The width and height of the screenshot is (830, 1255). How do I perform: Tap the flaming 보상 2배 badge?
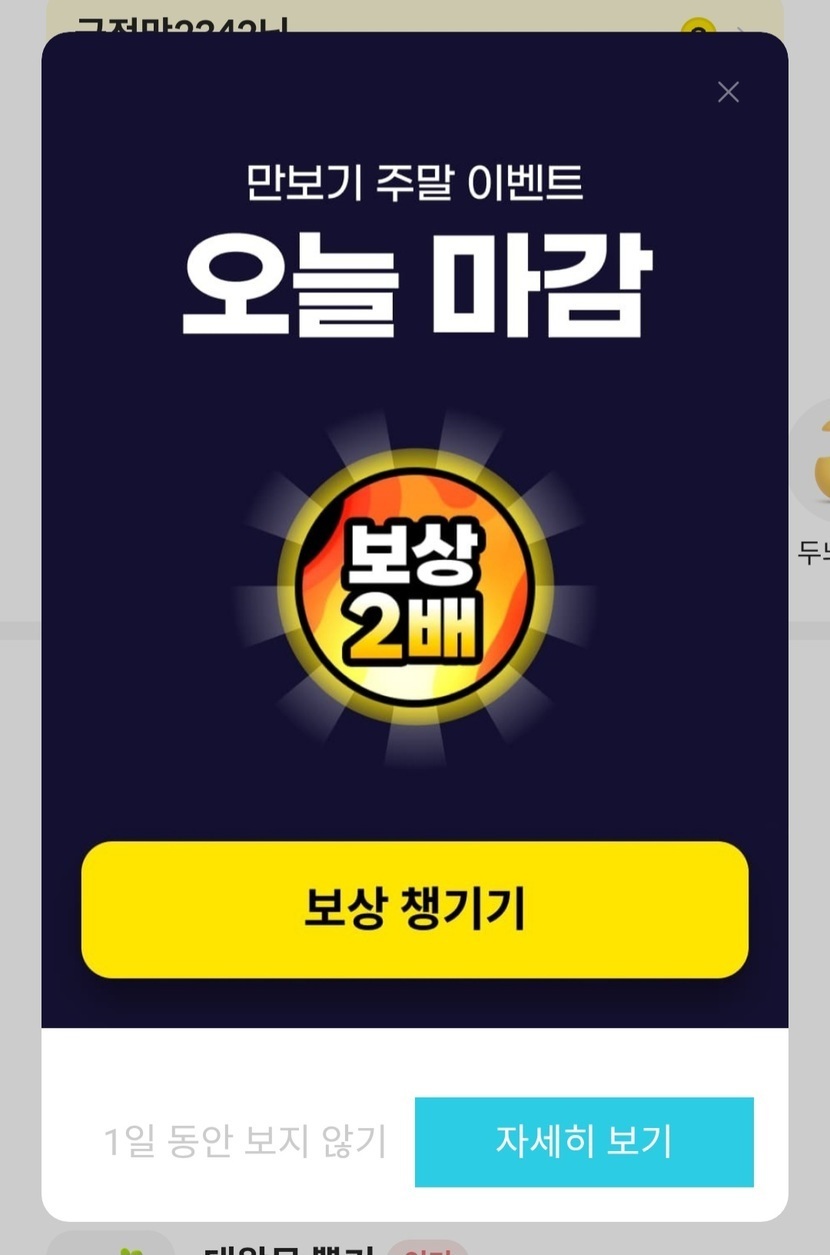pos(414,590)
